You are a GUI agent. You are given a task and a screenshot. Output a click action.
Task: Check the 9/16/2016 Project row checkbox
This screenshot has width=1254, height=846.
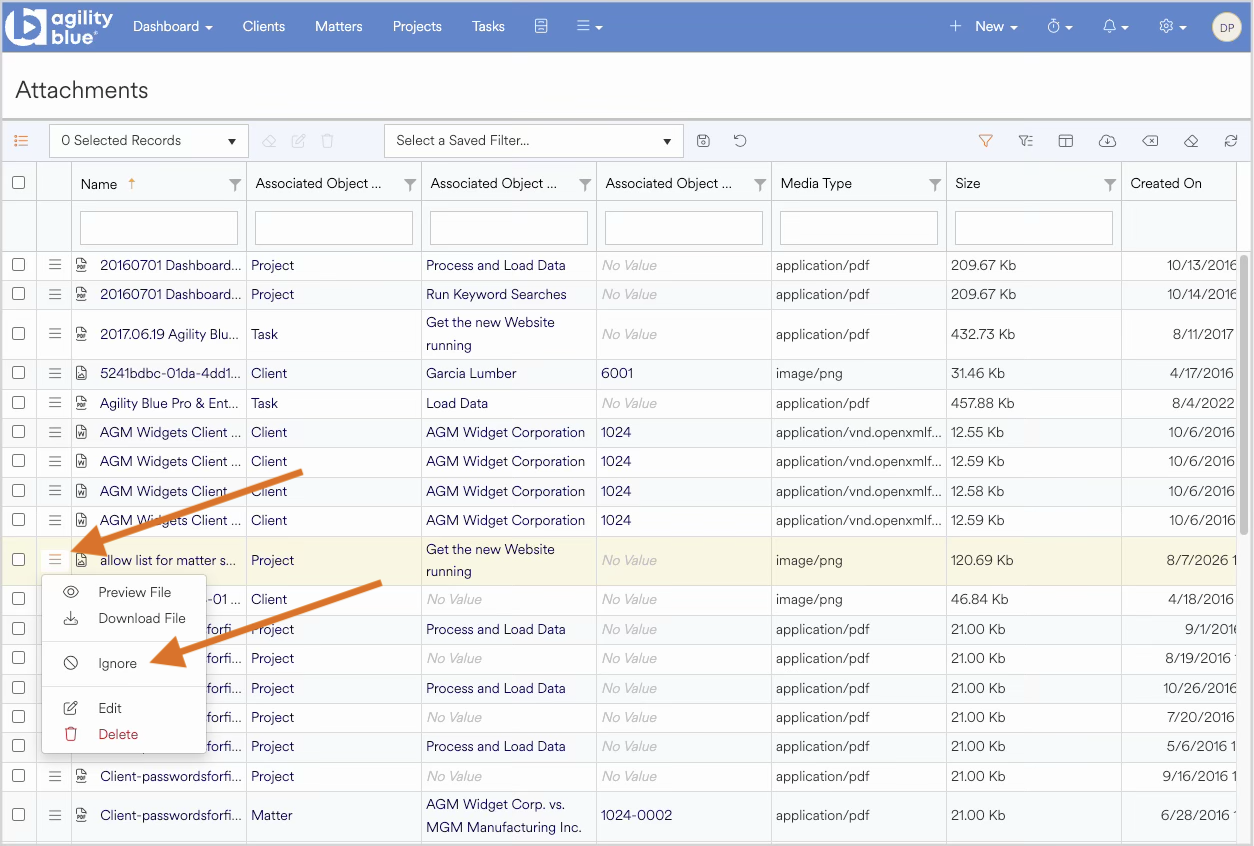point(19,776)
